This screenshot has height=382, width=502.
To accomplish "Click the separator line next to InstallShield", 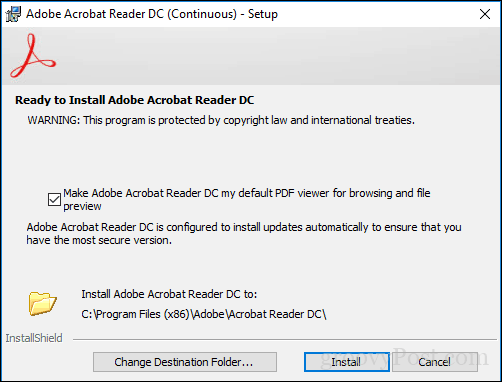I will click(284, 340).
